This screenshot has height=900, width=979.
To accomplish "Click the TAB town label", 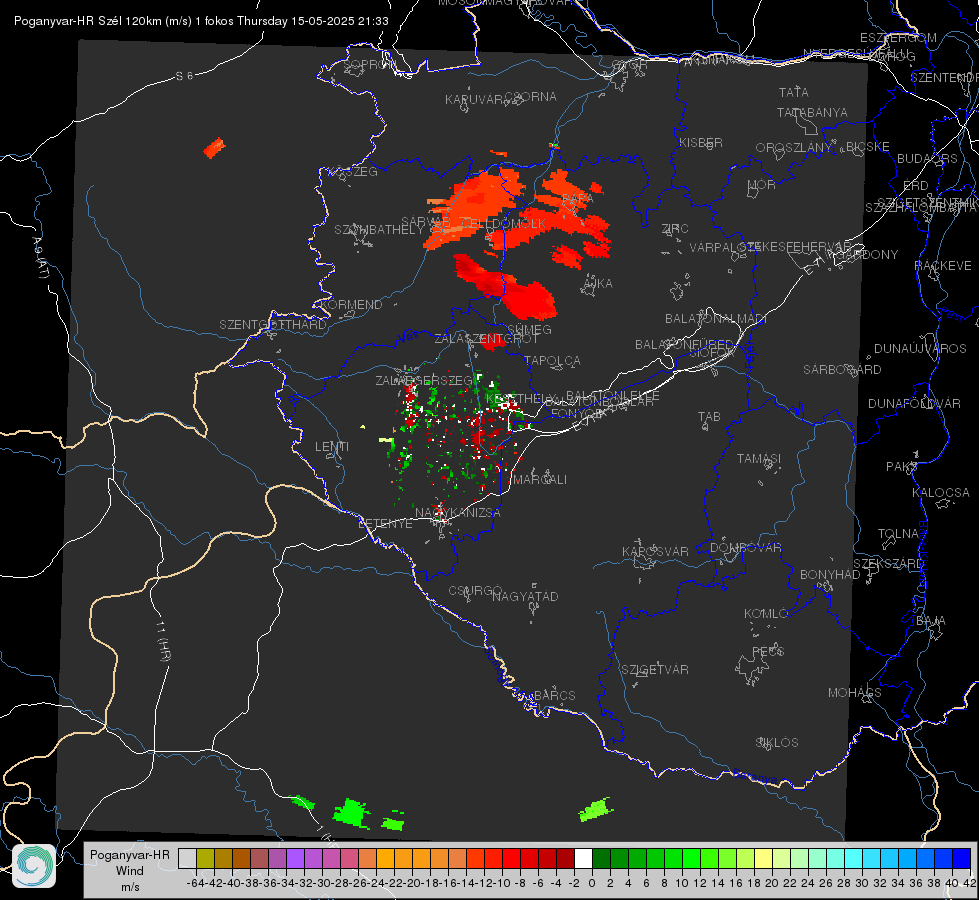I will pyautogui.click(x=709, y=417).
